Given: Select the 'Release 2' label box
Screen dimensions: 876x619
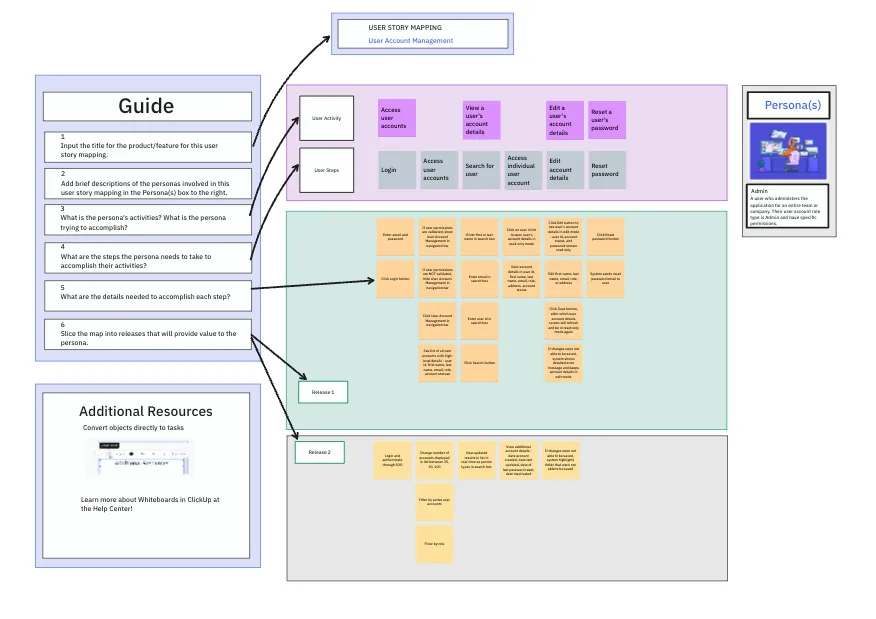Looking at the screenshot, I should 320,452.
